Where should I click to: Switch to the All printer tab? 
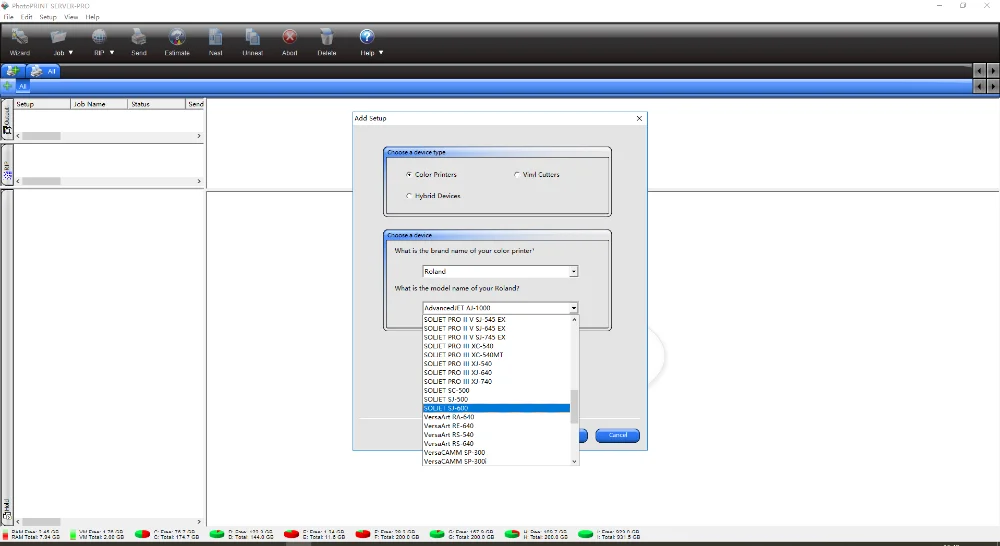[x=43, y=71]
